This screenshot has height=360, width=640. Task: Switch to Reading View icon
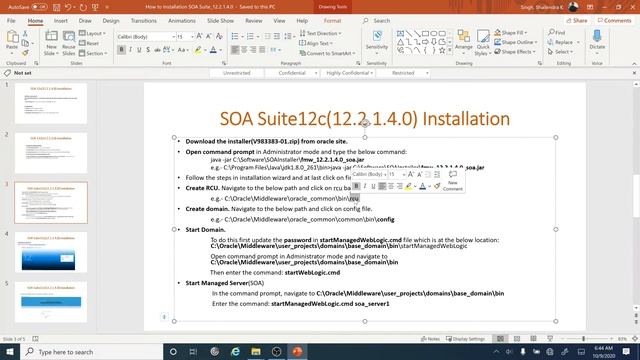click(533, 339)
